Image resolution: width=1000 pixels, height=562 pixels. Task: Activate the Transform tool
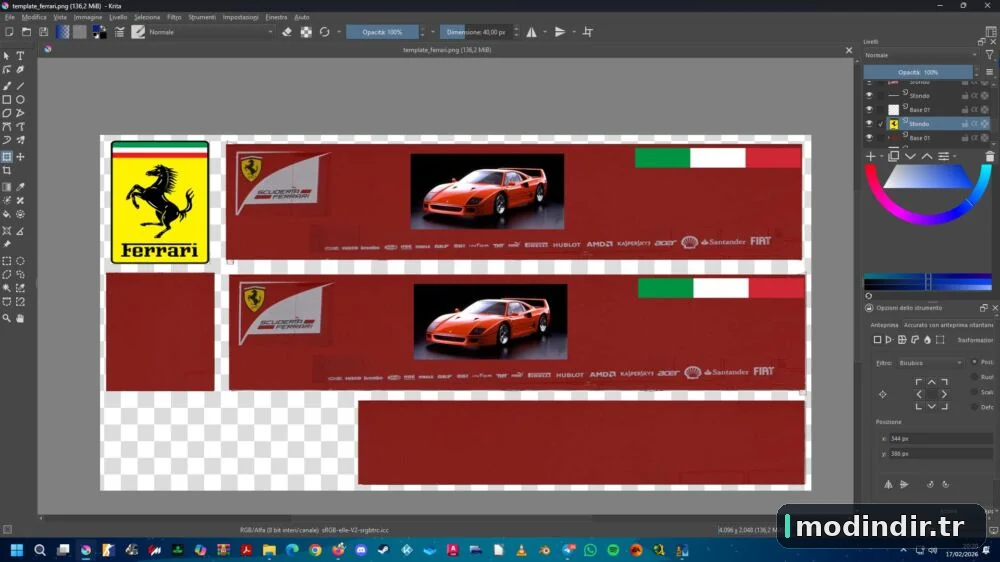(7, 156)
